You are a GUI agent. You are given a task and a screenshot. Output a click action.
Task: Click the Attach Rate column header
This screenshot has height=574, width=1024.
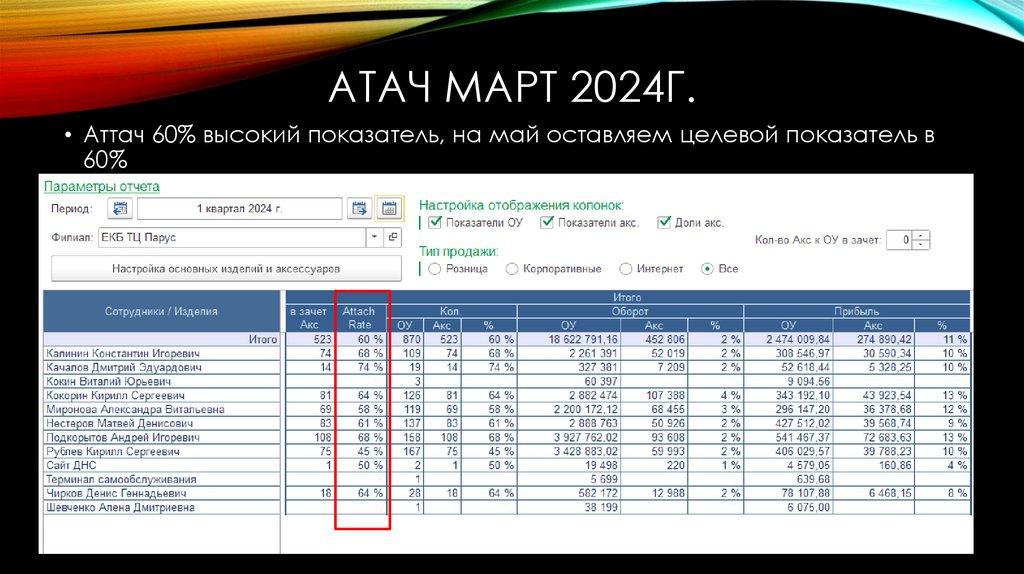tap(360, 317)
